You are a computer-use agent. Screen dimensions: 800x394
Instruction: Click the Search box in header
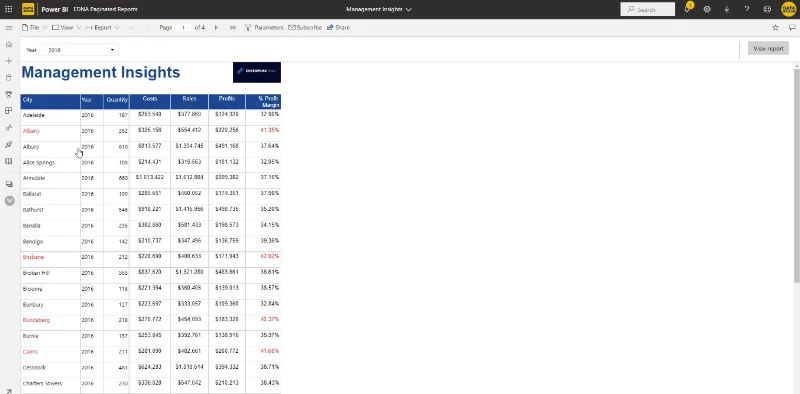coord(647,9)
